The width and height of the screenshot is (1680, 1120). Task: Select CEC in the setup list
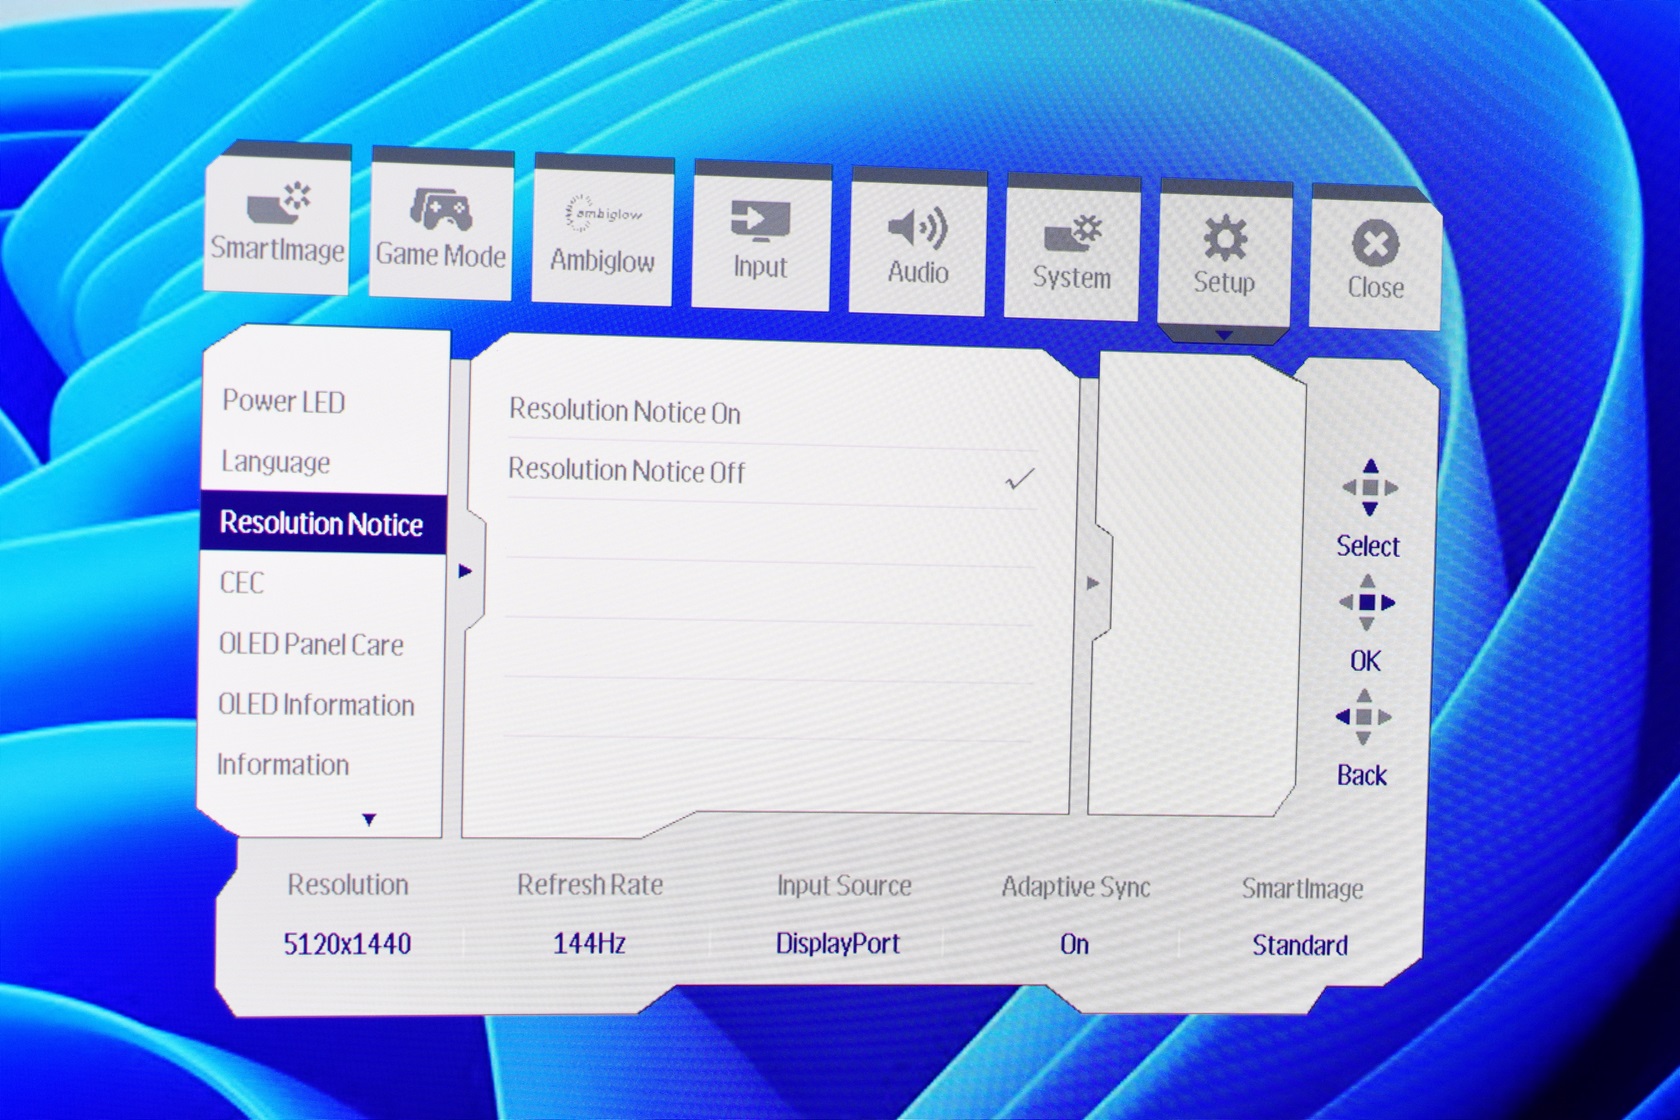[x=242, y=583]
